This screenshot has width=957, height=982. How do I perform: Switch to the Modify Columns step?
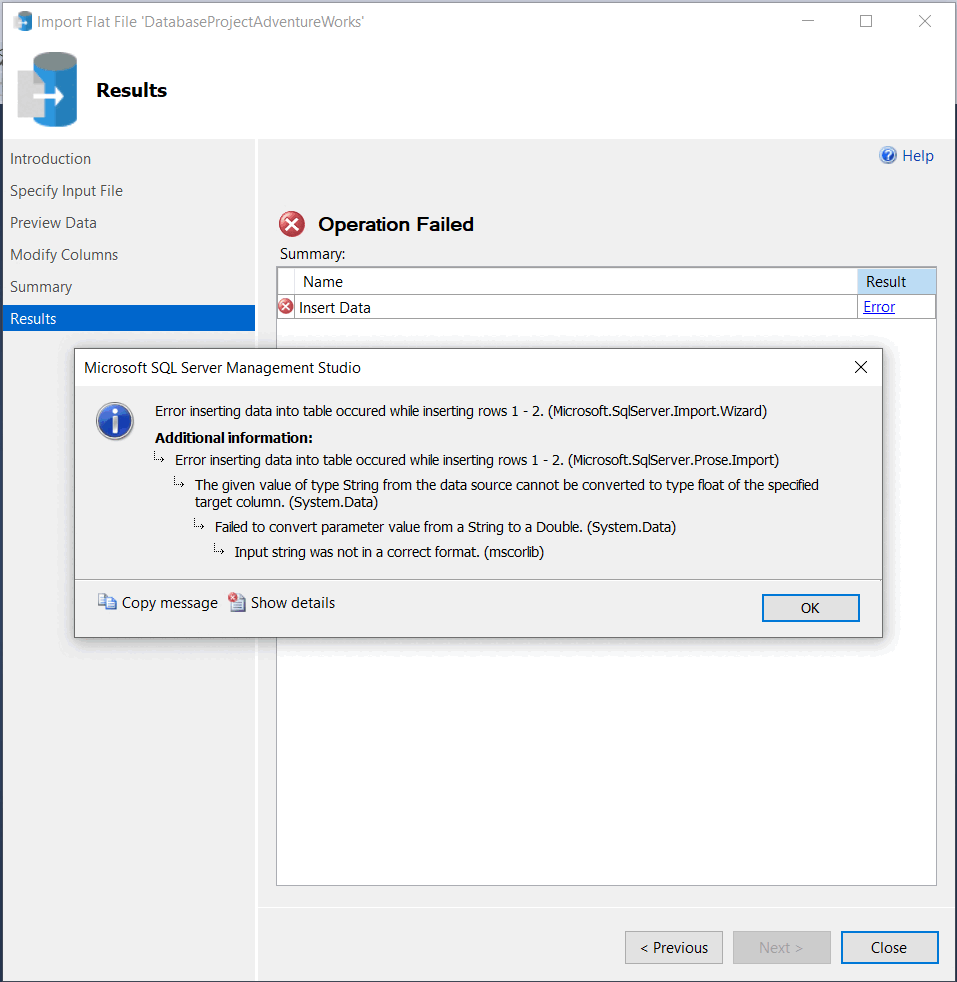click(63, 254)
